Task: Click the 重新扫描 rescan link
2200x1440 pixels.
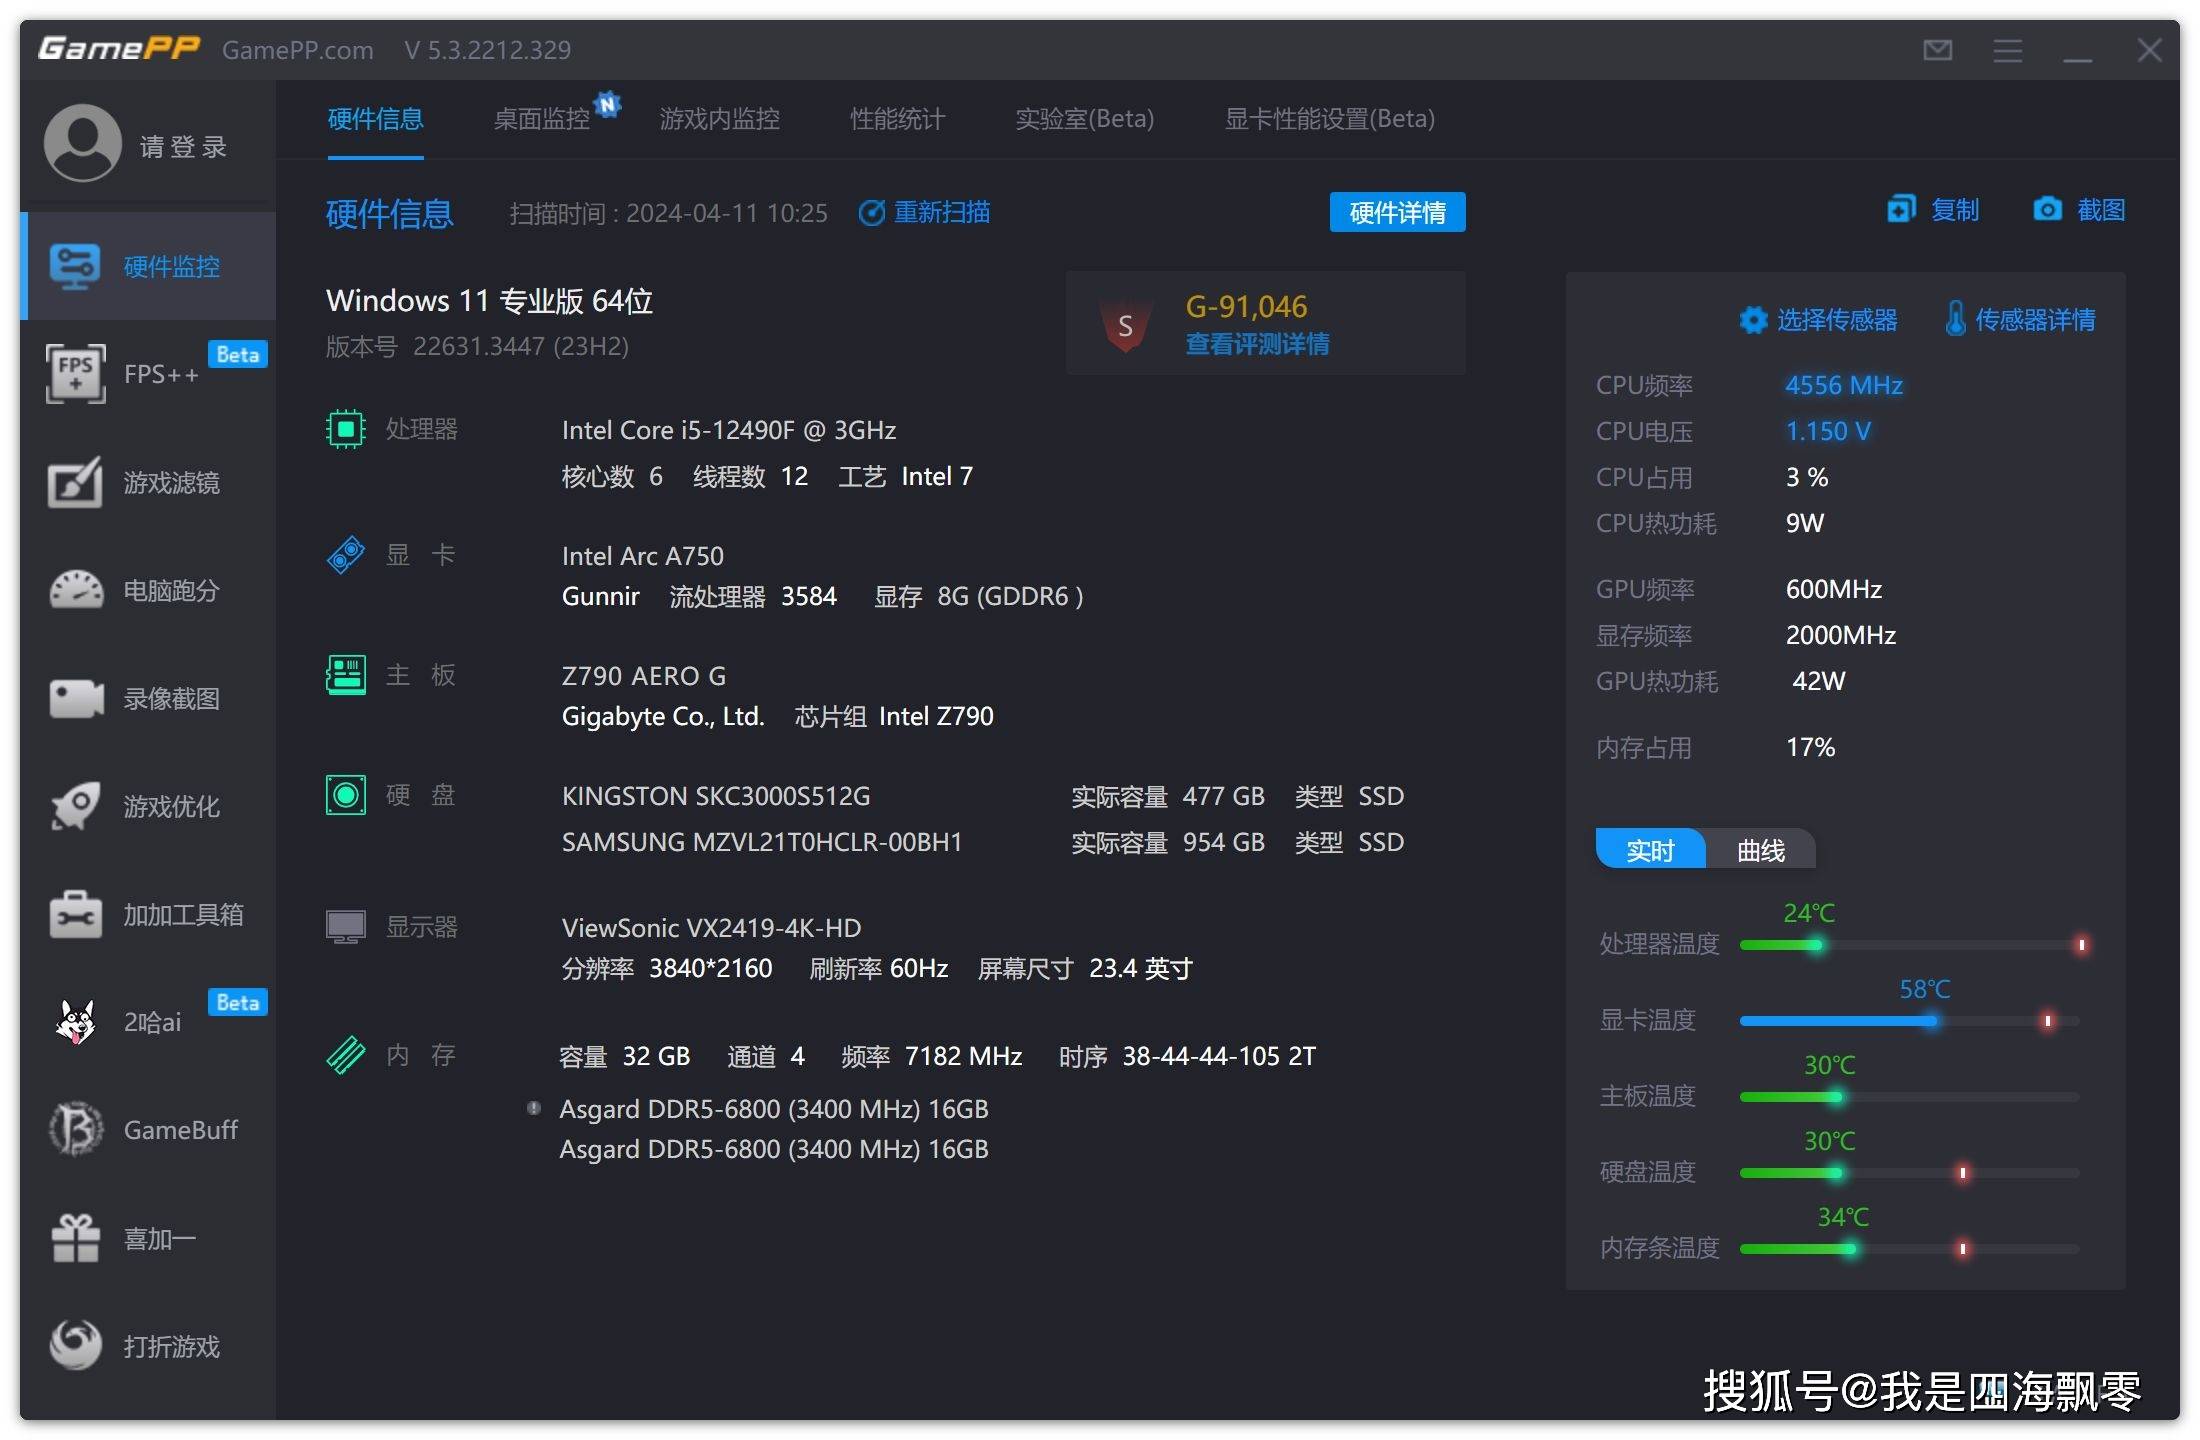Action: coord(925,212)
